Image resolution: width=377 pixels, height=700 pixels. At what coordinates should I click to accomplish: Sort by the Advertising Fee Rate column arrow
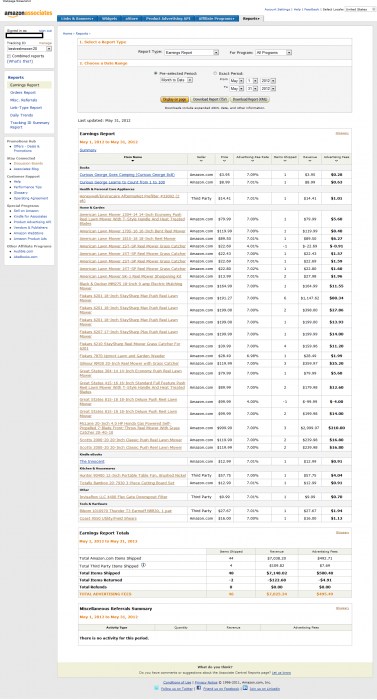(x=252, y=161)
